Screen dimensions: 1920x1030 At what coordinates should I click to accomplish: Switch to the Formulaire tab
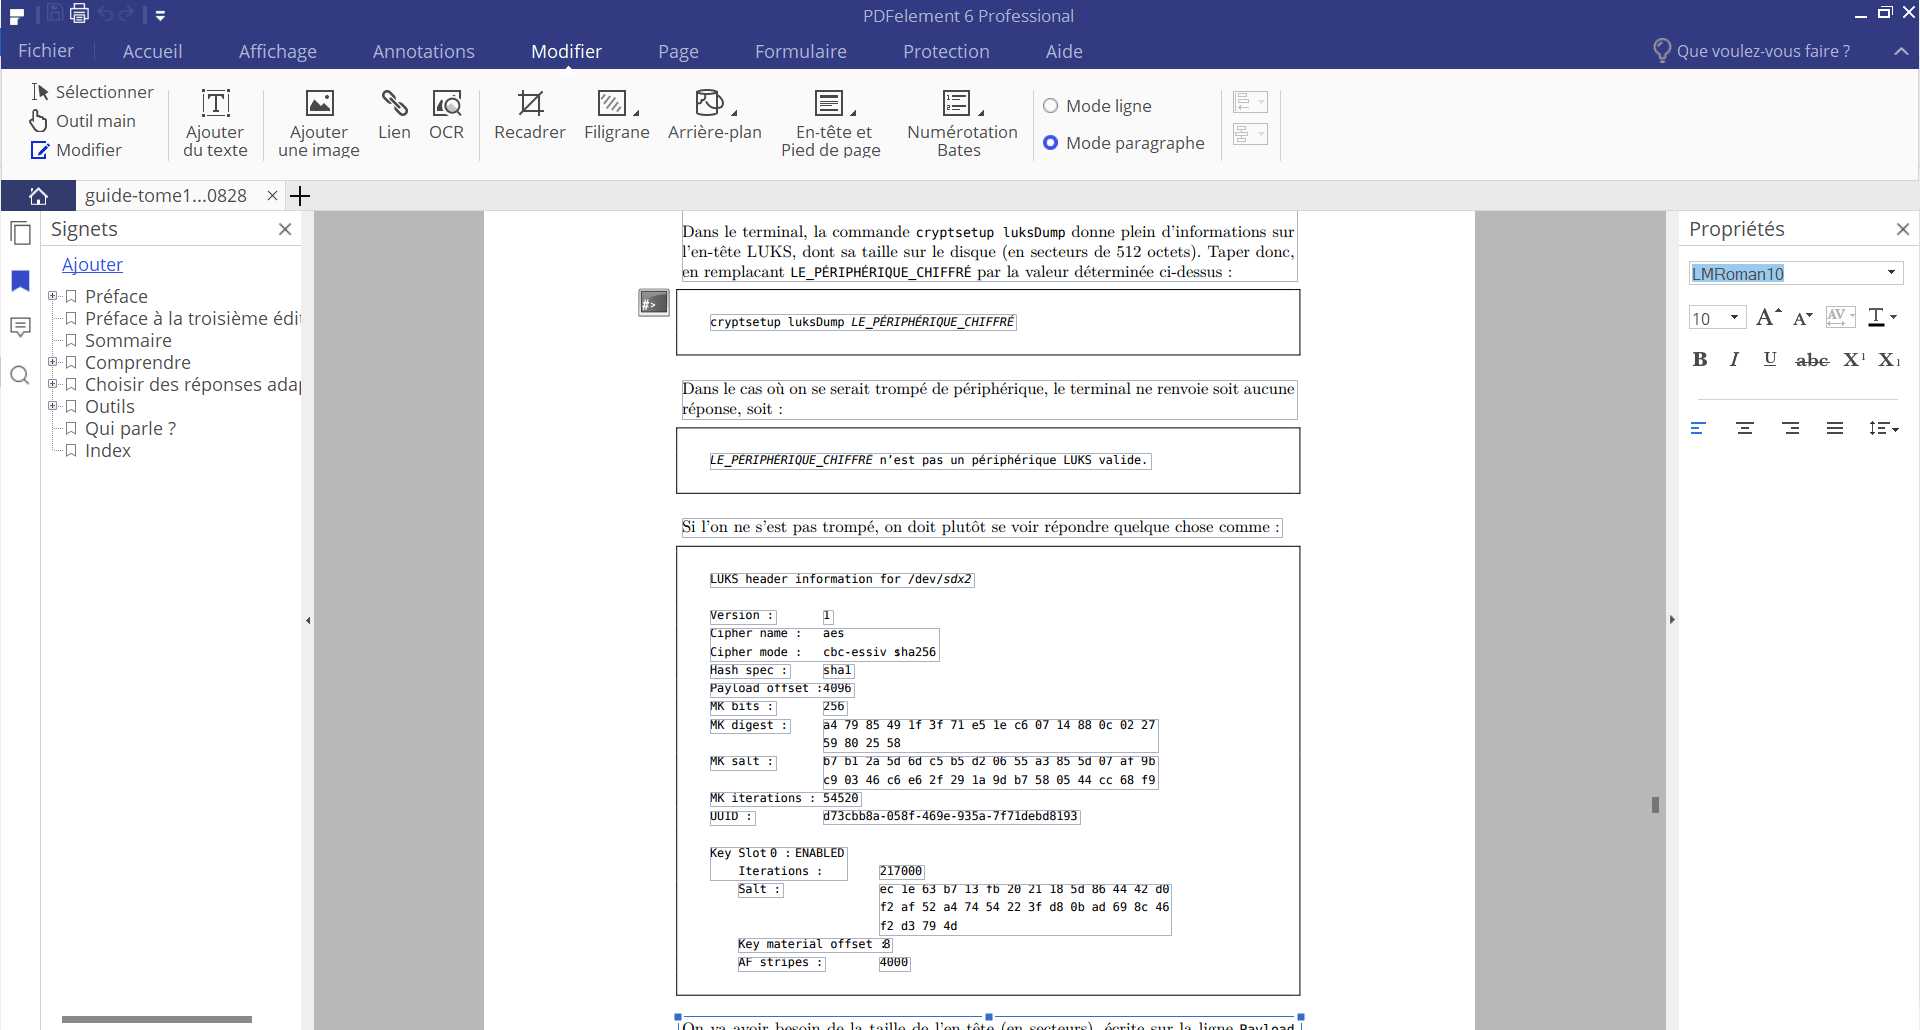[800, 51]
